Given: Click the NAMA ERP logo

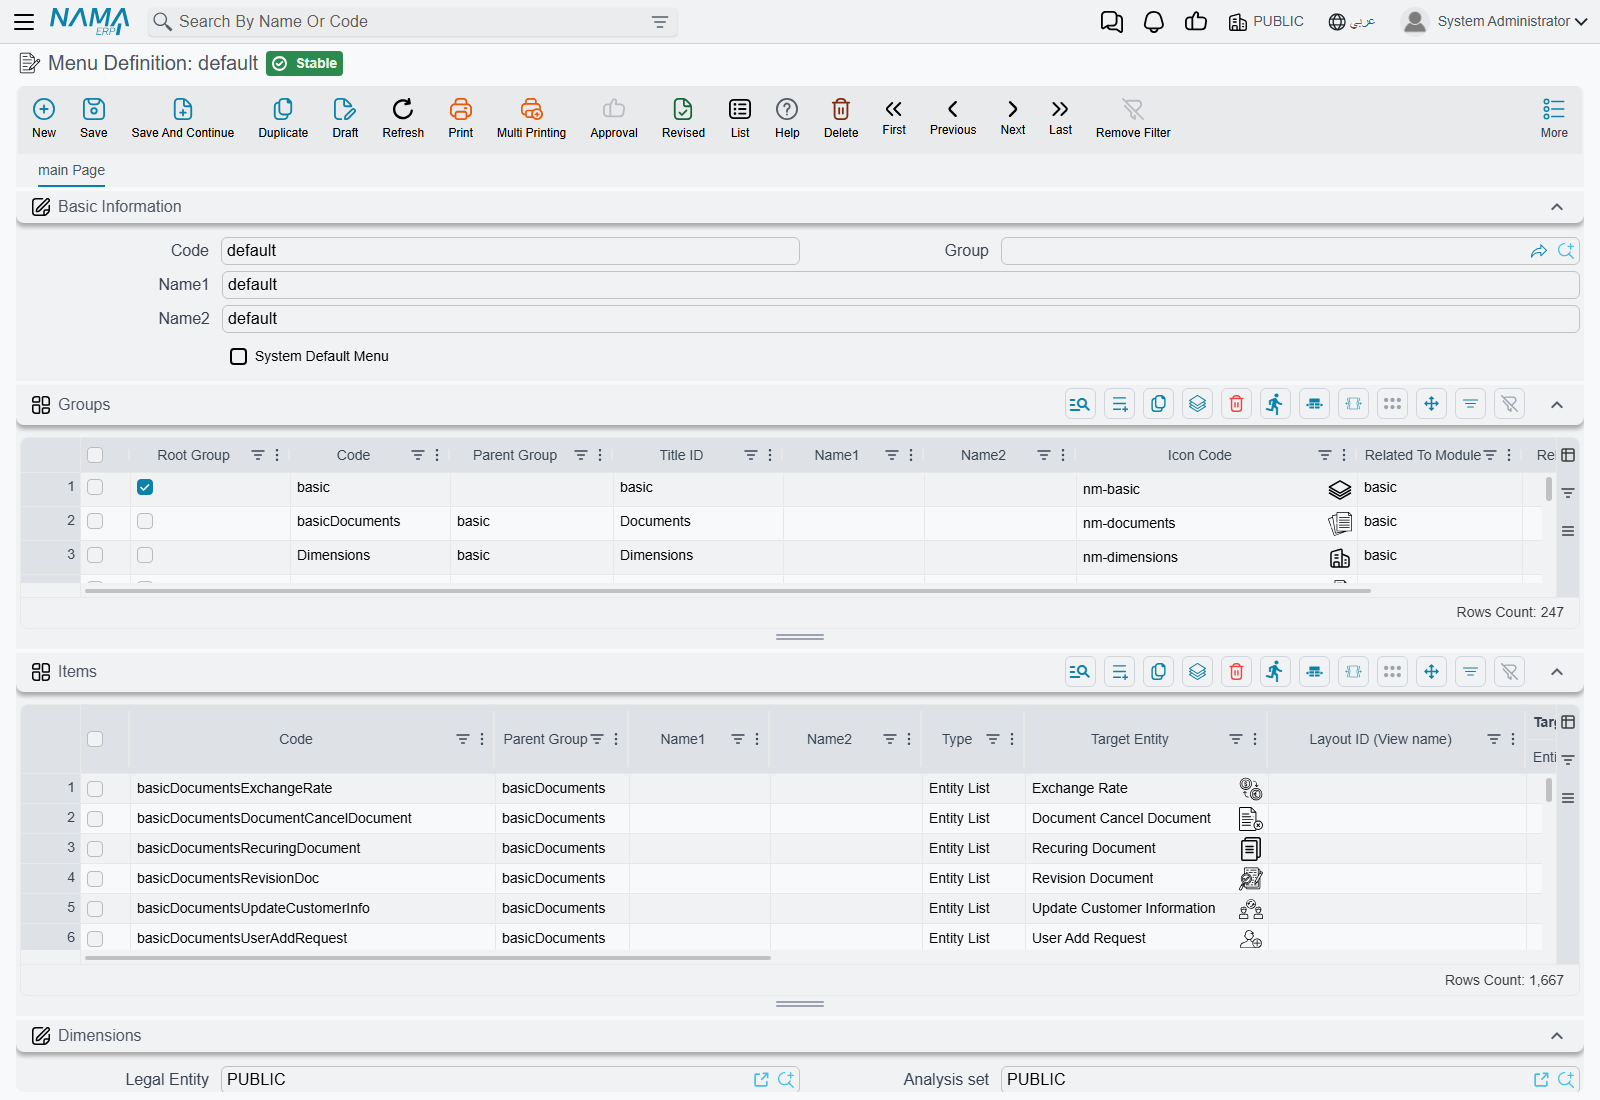Looking at the screenshot, I should [x=89, y=21].
